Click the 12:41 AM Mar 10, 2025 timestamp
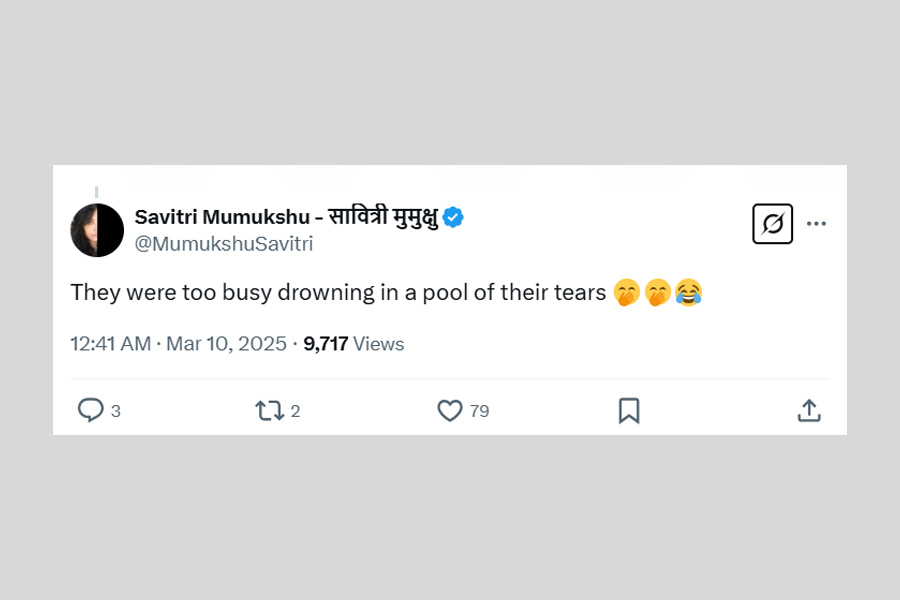Viewport: 900px width, 600px height. (x=179, y=344)
